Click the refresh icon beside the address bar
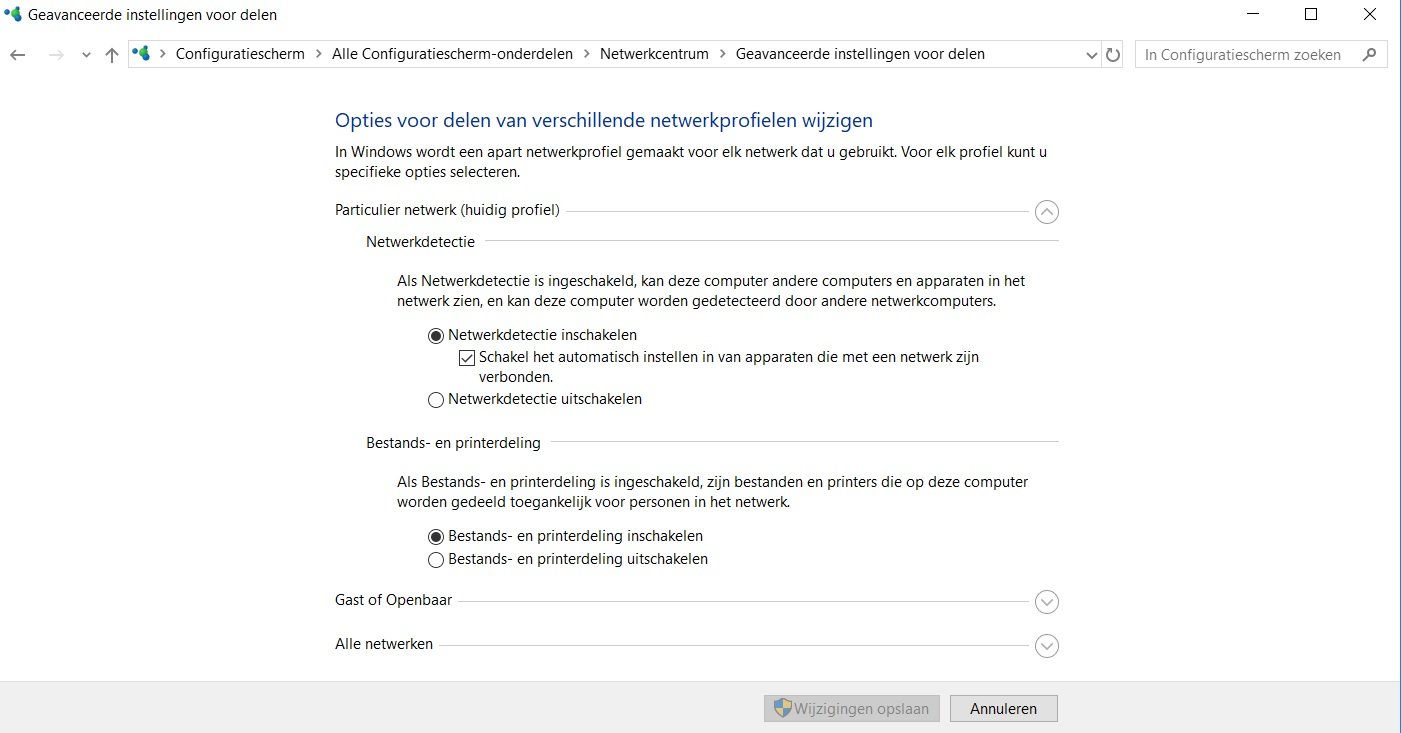 [x=1113, y=55]
